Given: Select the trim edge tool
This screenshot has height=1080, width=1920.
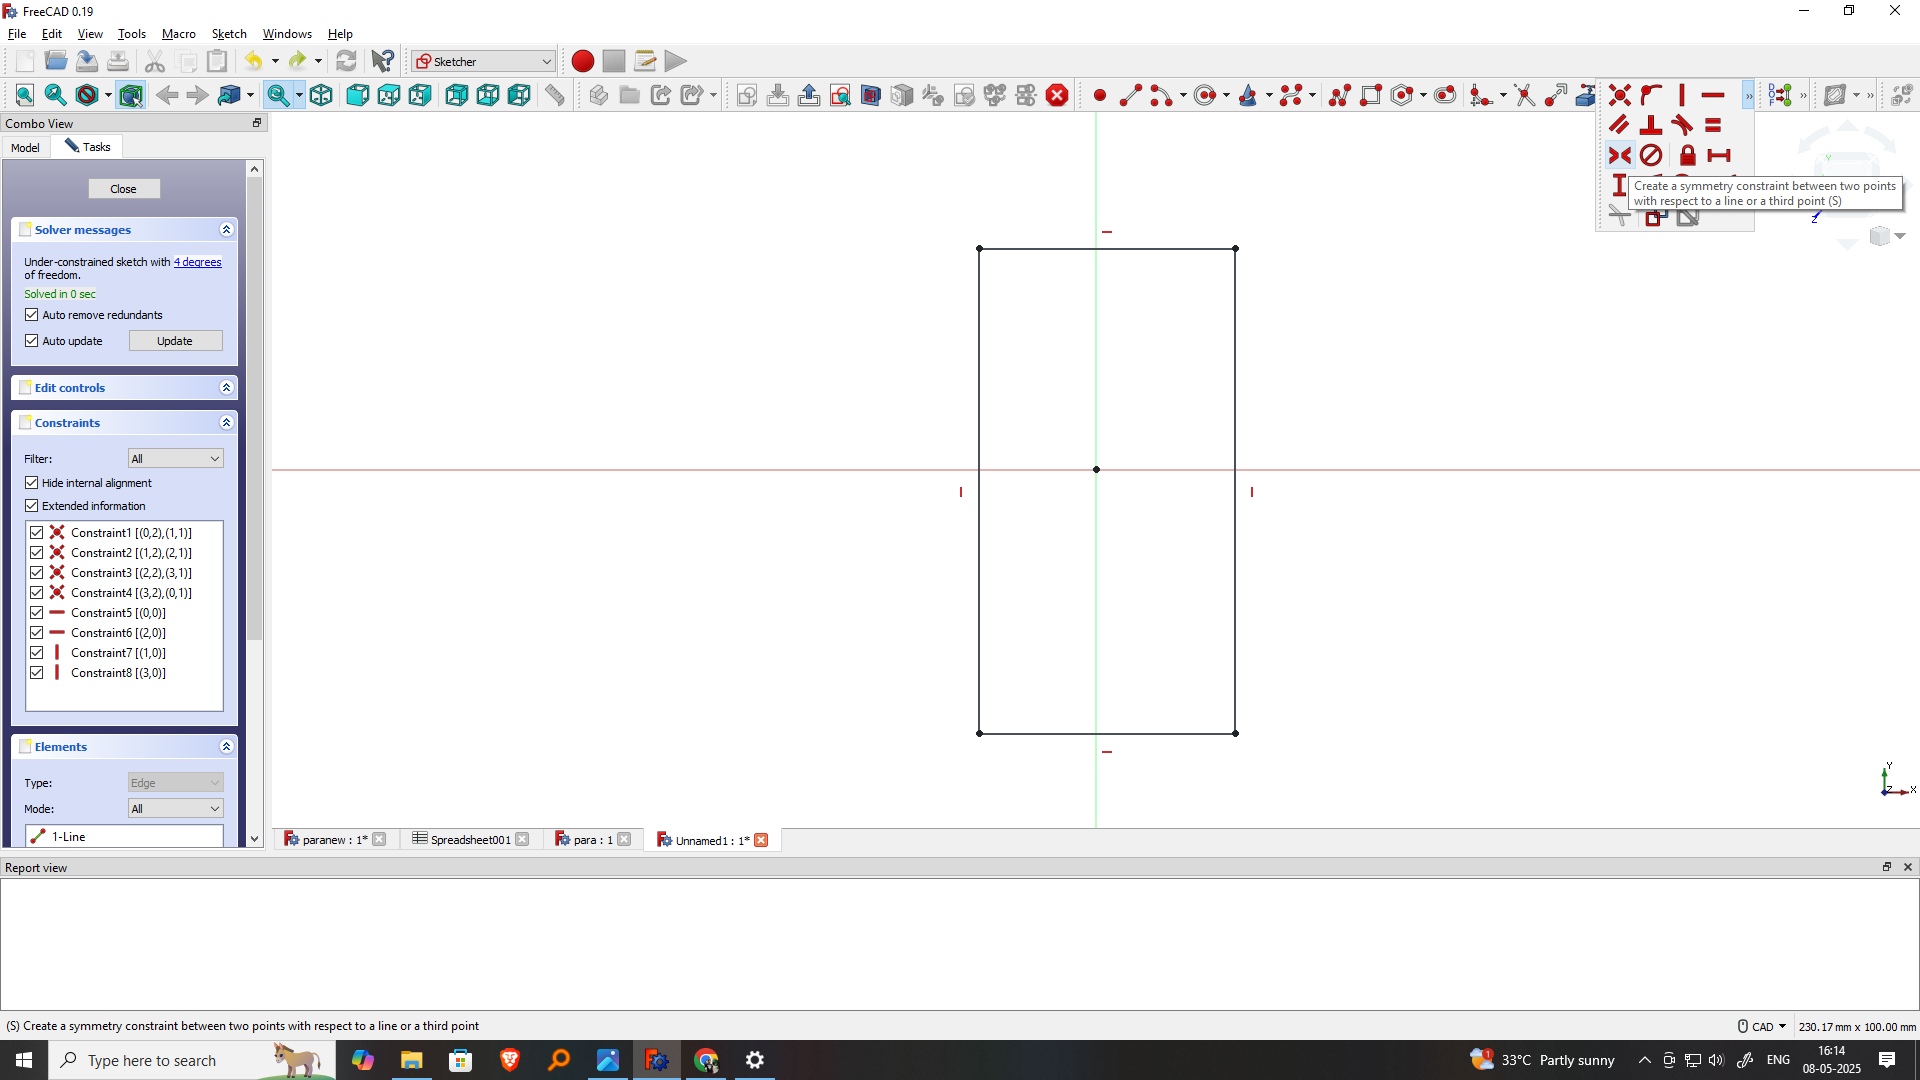Looking at the screenshot, I should 1525,95.
